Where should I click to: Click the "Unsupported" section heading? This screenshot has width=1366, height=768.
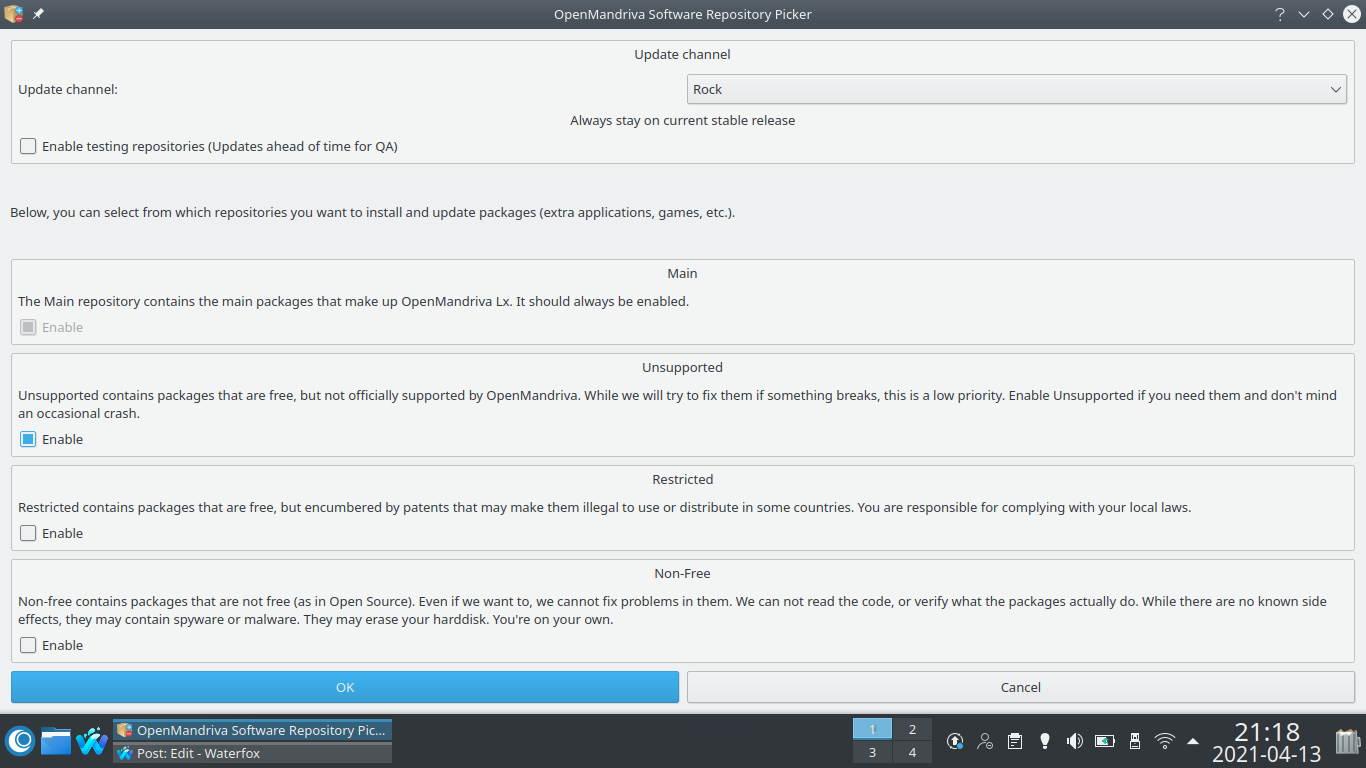[683, 367]
